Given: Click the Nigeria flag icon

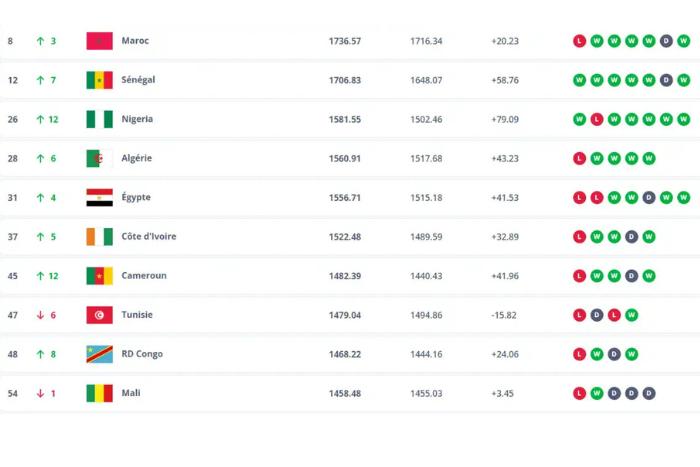Looking at the screenshot, I should 99,119.
